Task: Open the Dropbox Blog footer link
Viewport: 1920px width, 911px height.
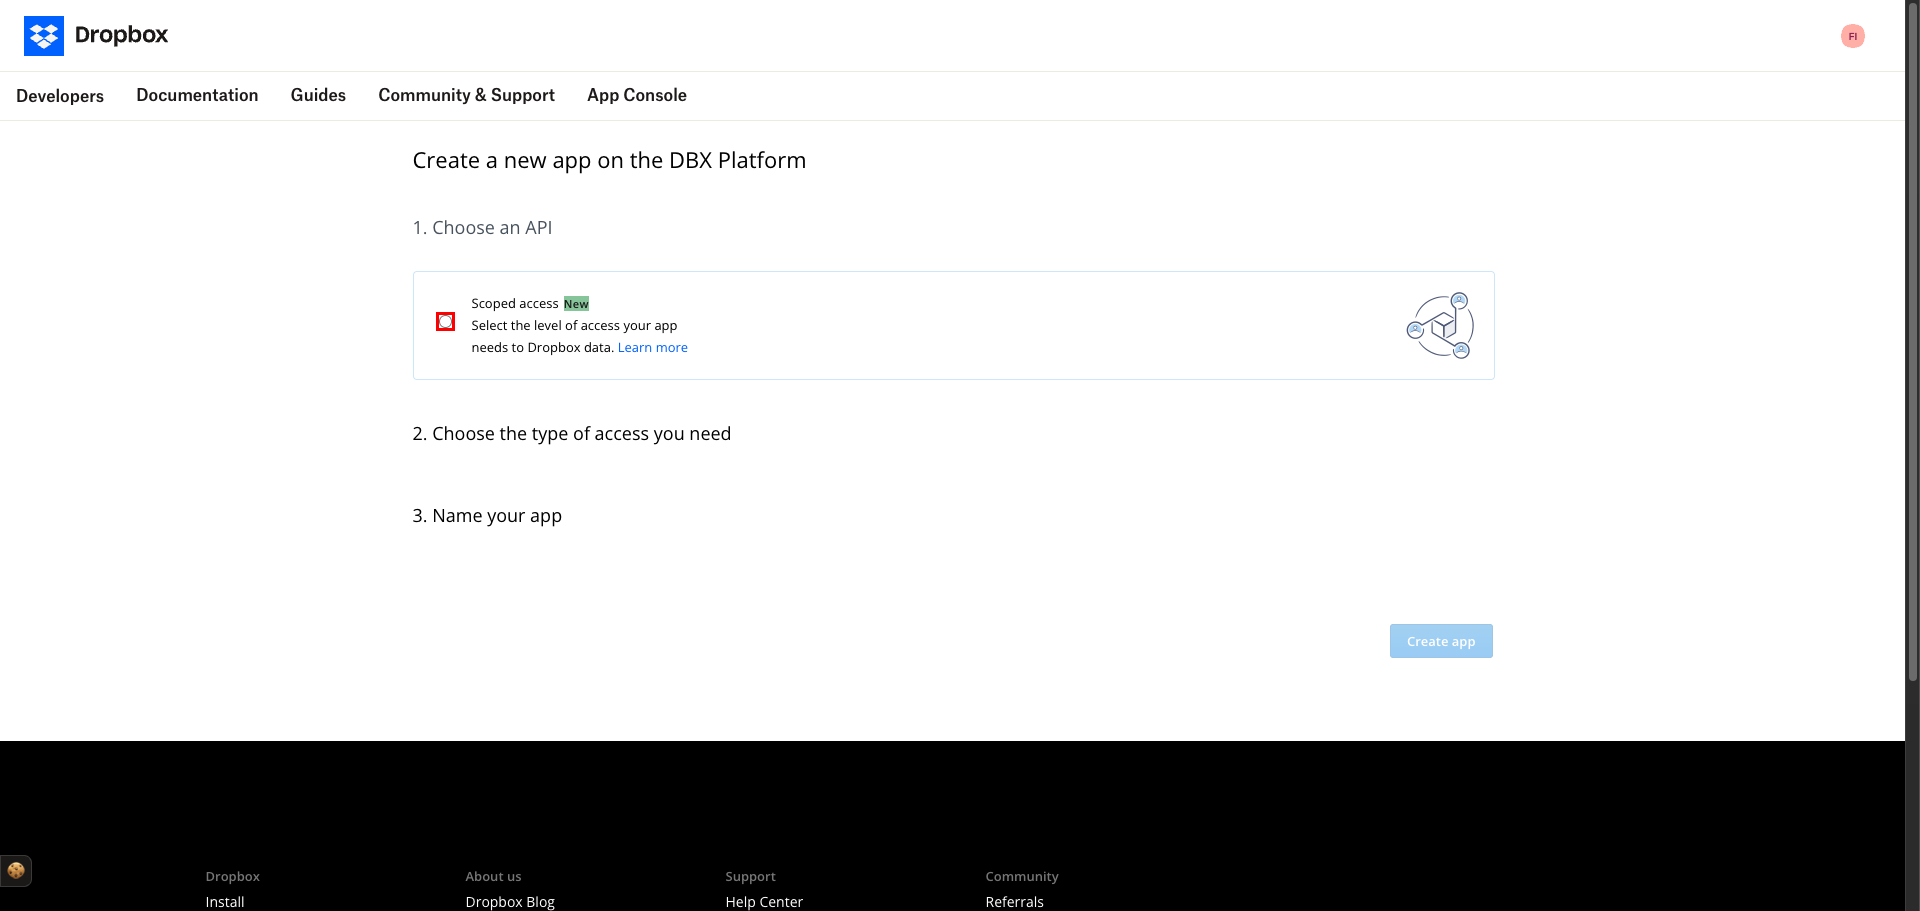Action: point(510,902)
